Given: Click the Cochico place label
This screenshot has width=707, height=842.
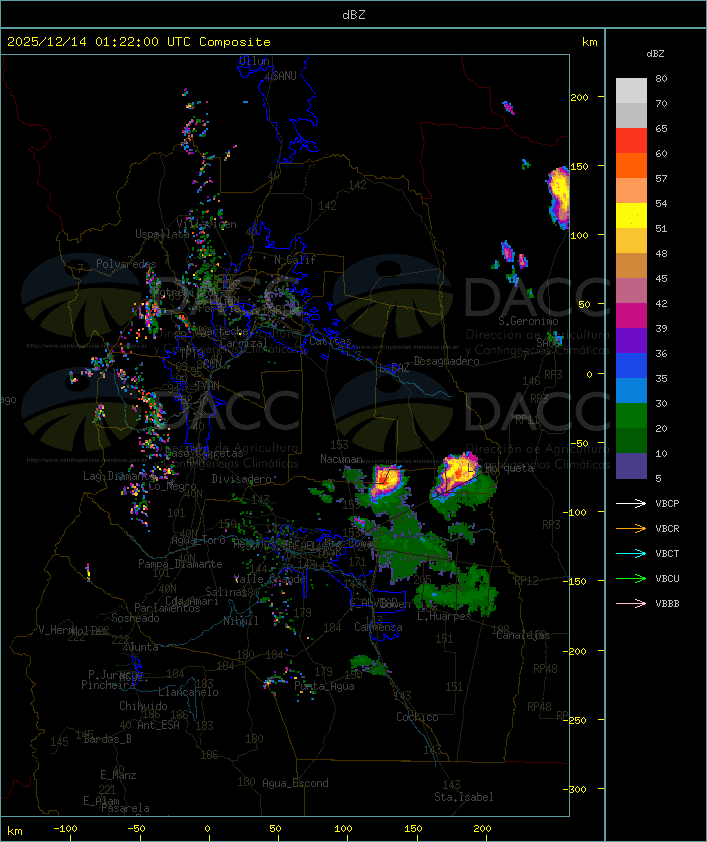Looking at the screenshot, I should point(417,717).
